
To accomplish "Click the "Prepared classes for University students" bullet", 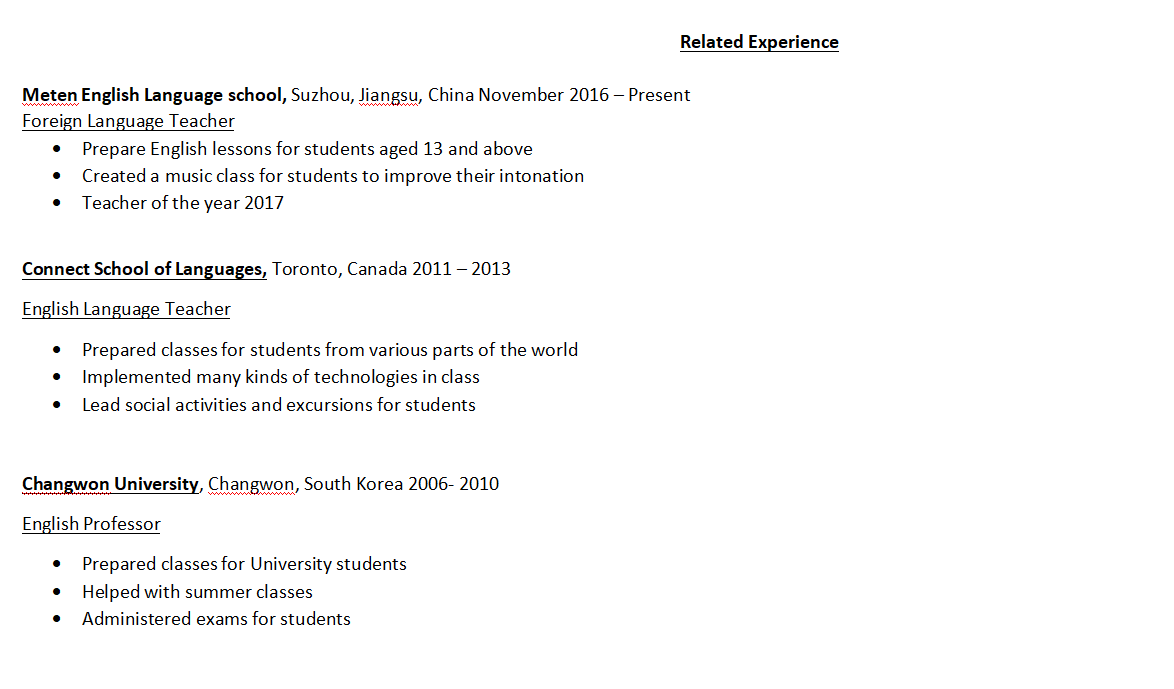I will (244, 564).
